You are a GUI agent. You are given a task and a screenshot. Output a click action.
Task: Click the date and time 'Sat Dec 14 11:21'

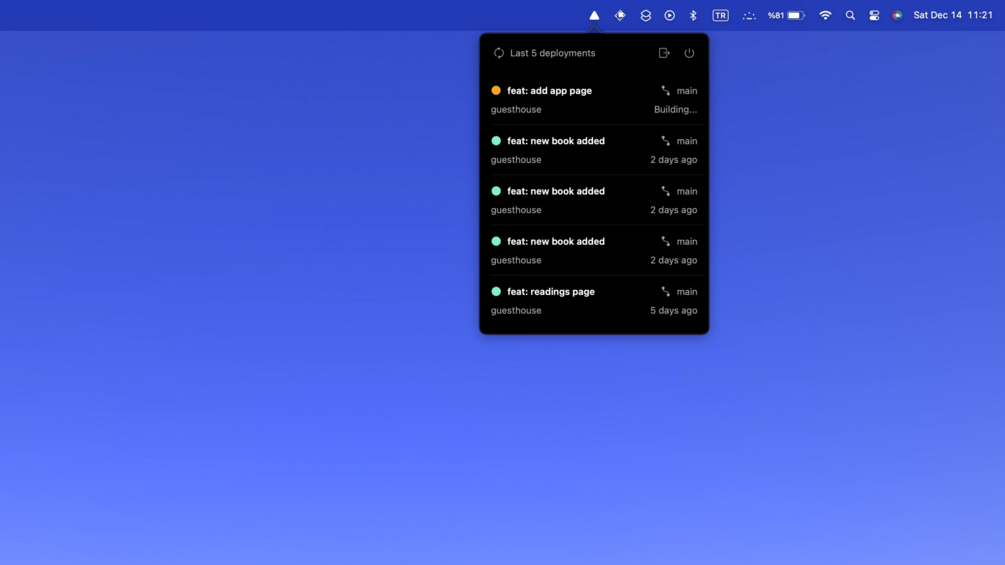point(953,15)
